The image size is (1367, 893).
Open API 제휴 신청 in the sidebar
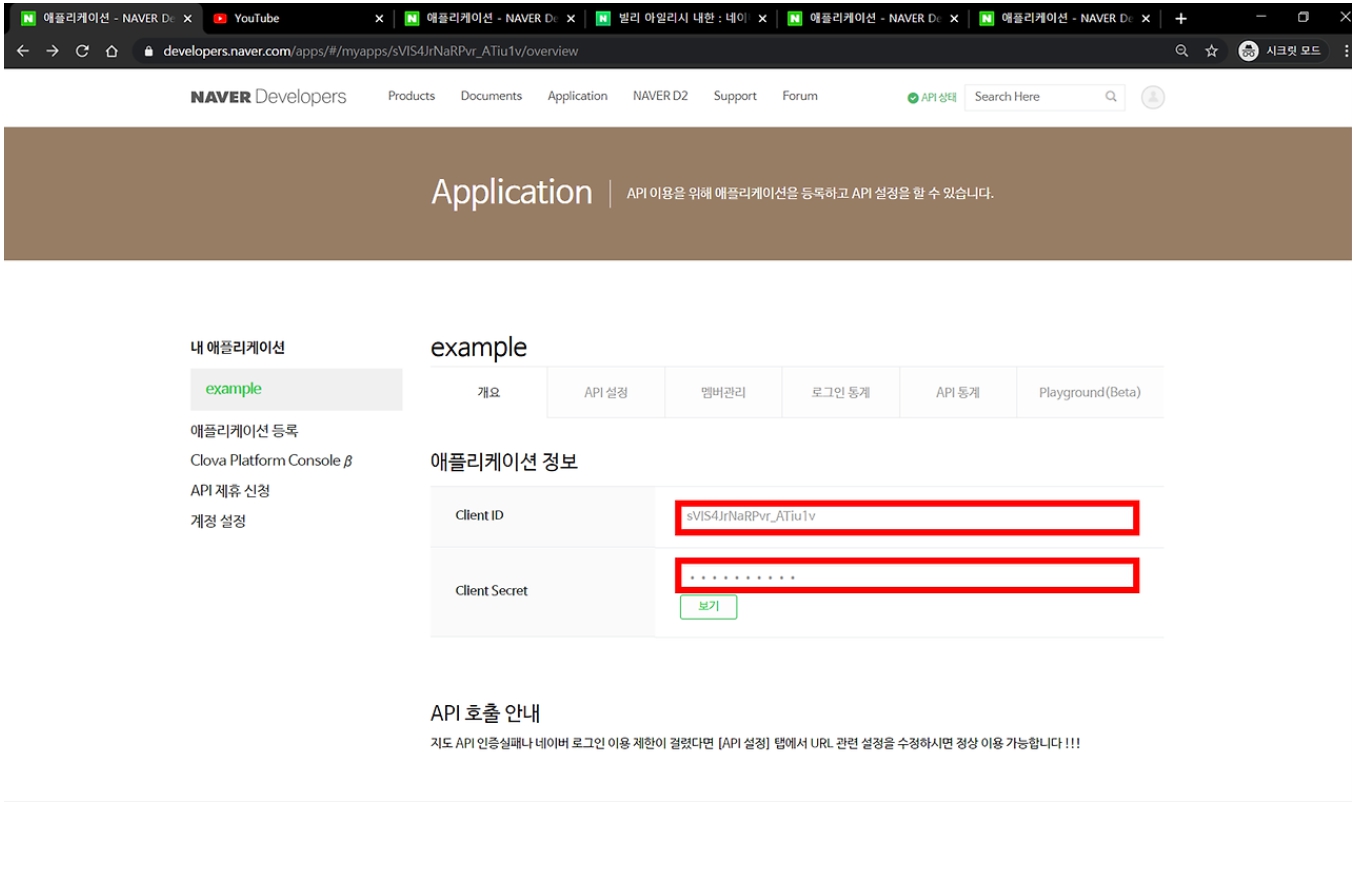230,491
